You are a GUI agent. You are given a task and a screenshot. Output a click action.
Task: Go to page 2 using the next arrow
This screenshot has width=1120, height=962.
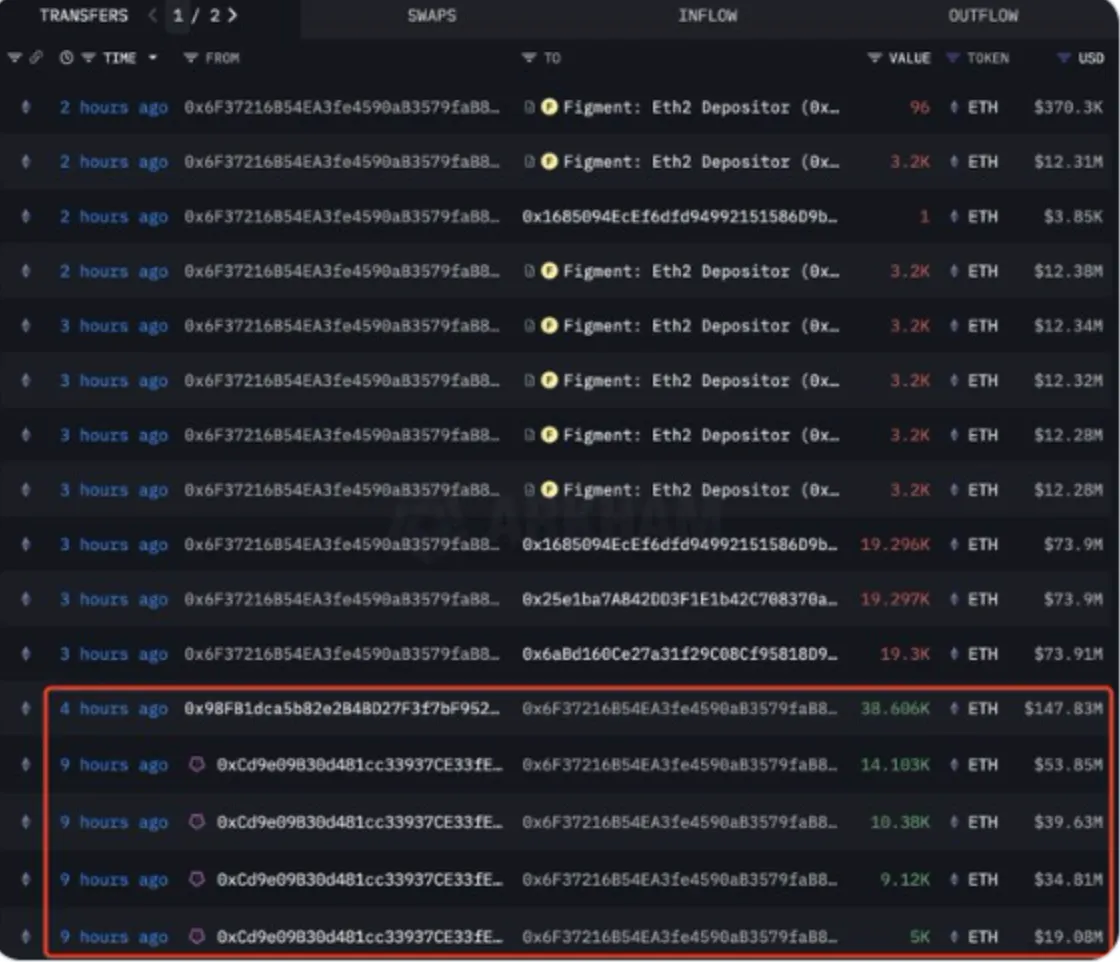tap(232, 15)
